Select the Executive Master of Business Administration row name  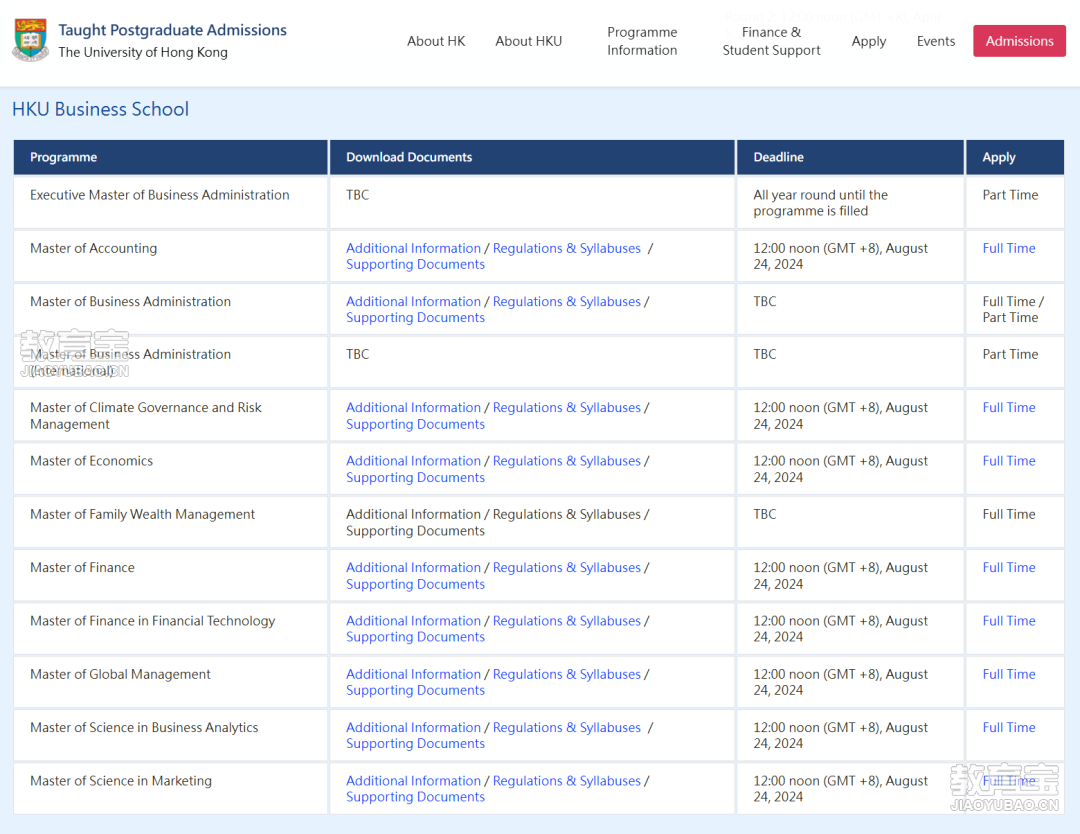click(160, 195)
